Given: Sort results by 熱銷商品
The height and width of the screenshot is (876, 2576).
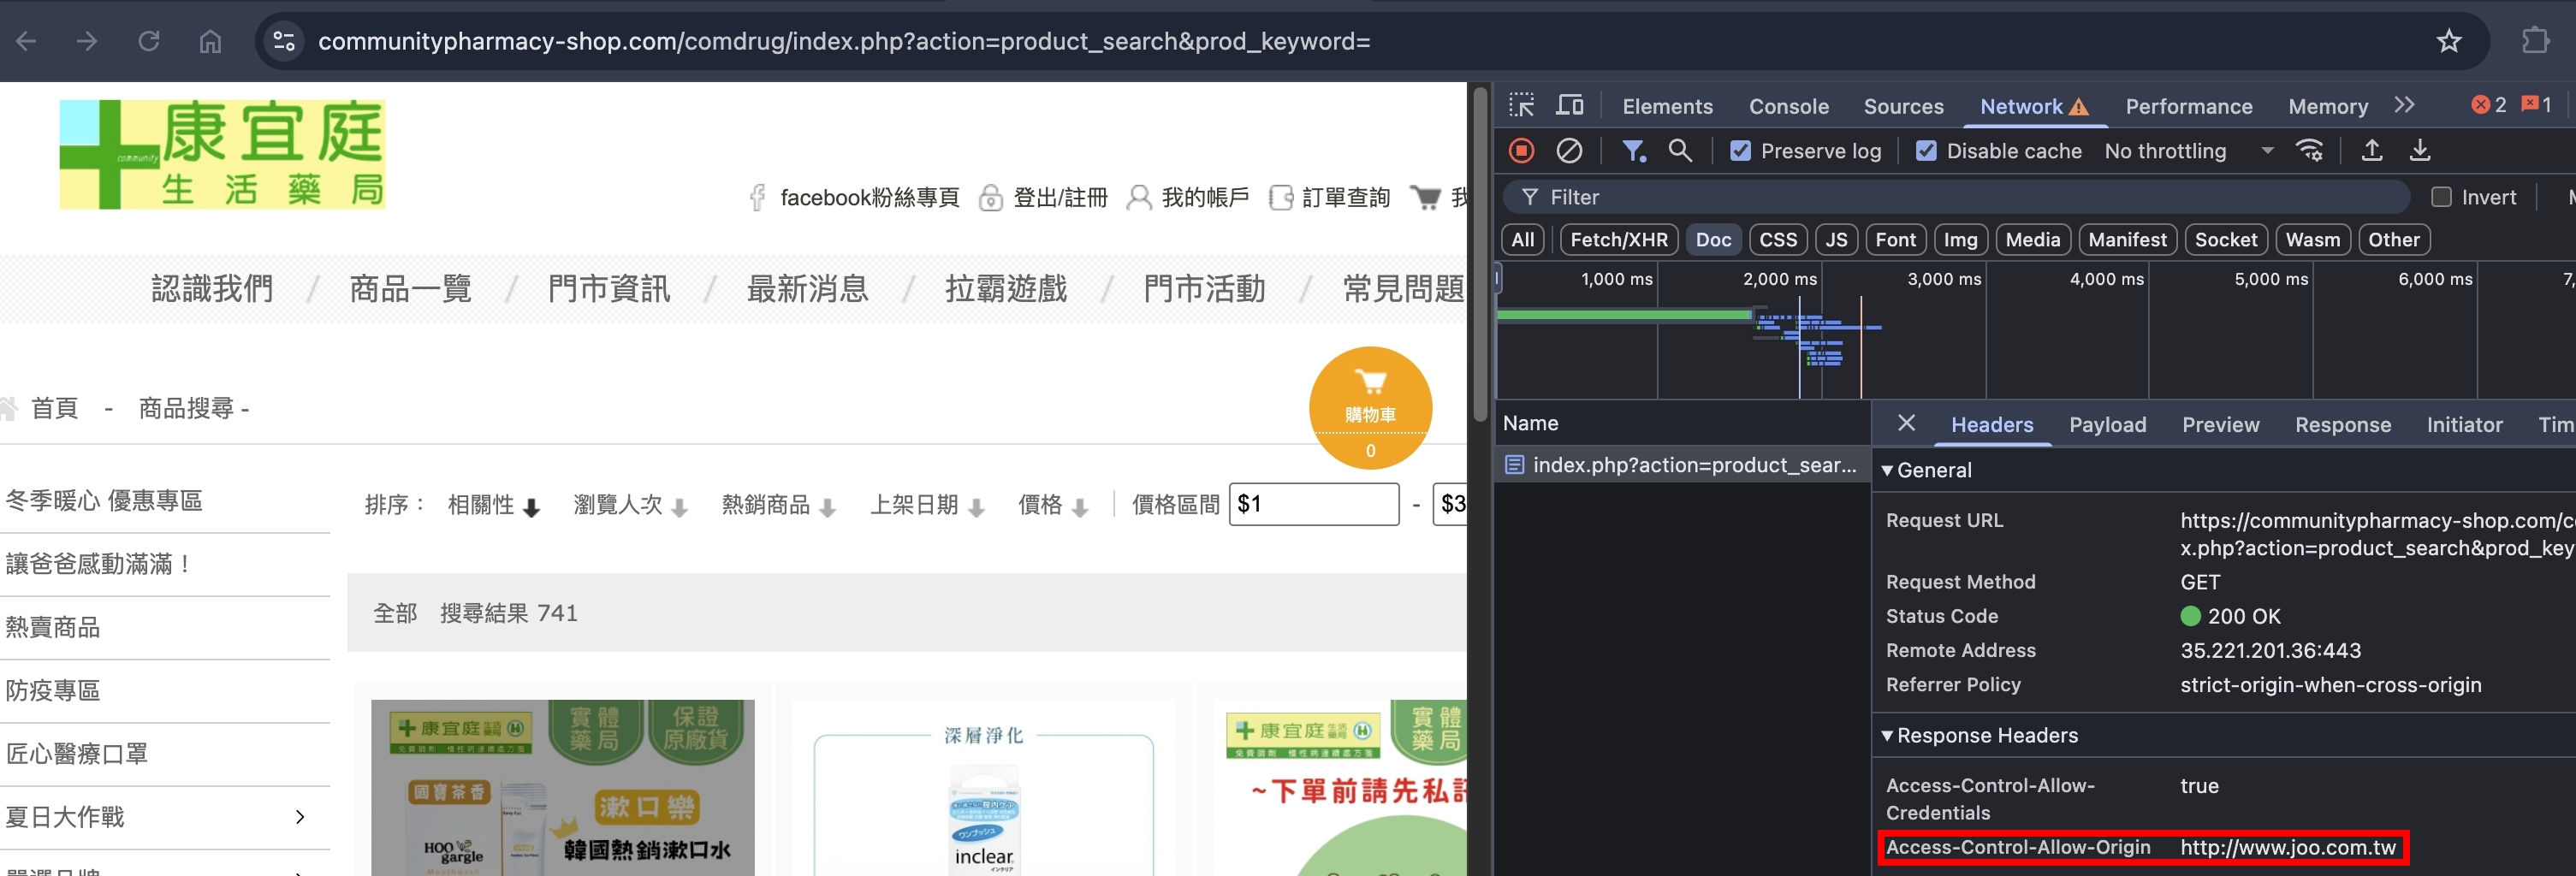Looking at the screenshot, I should coord(778,505).
